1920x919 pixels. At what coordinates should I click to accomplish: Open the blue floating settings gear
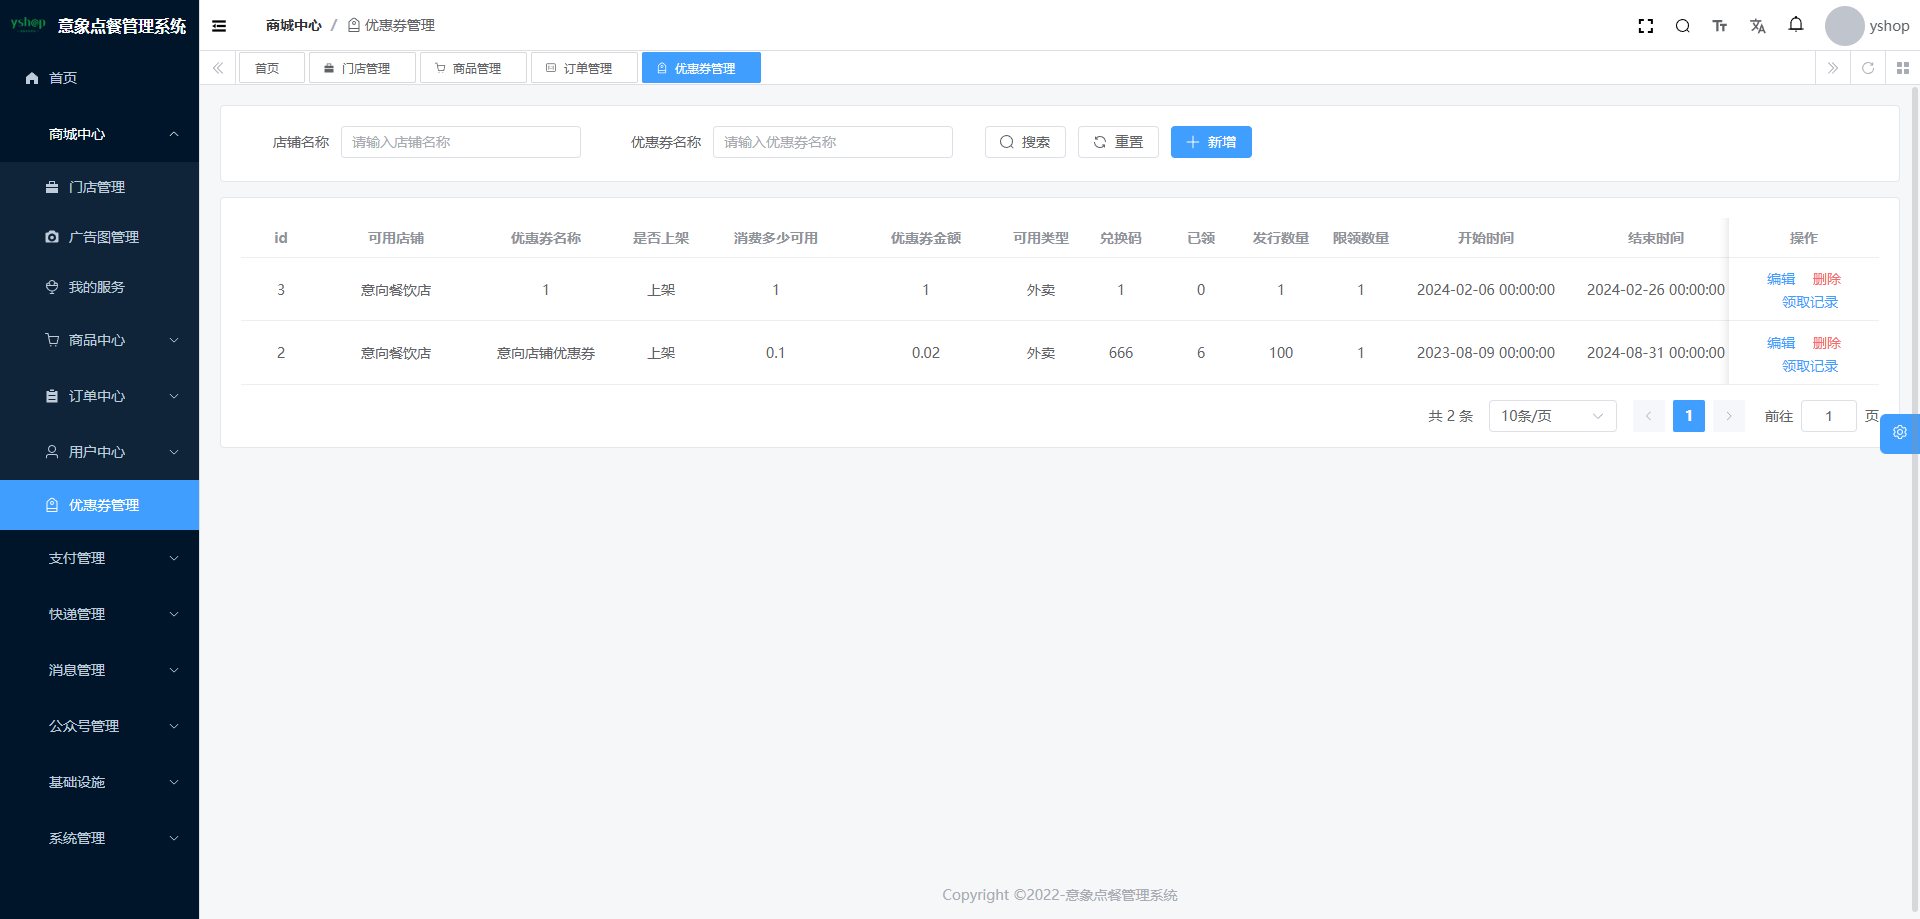click(x=1900, y=433)
